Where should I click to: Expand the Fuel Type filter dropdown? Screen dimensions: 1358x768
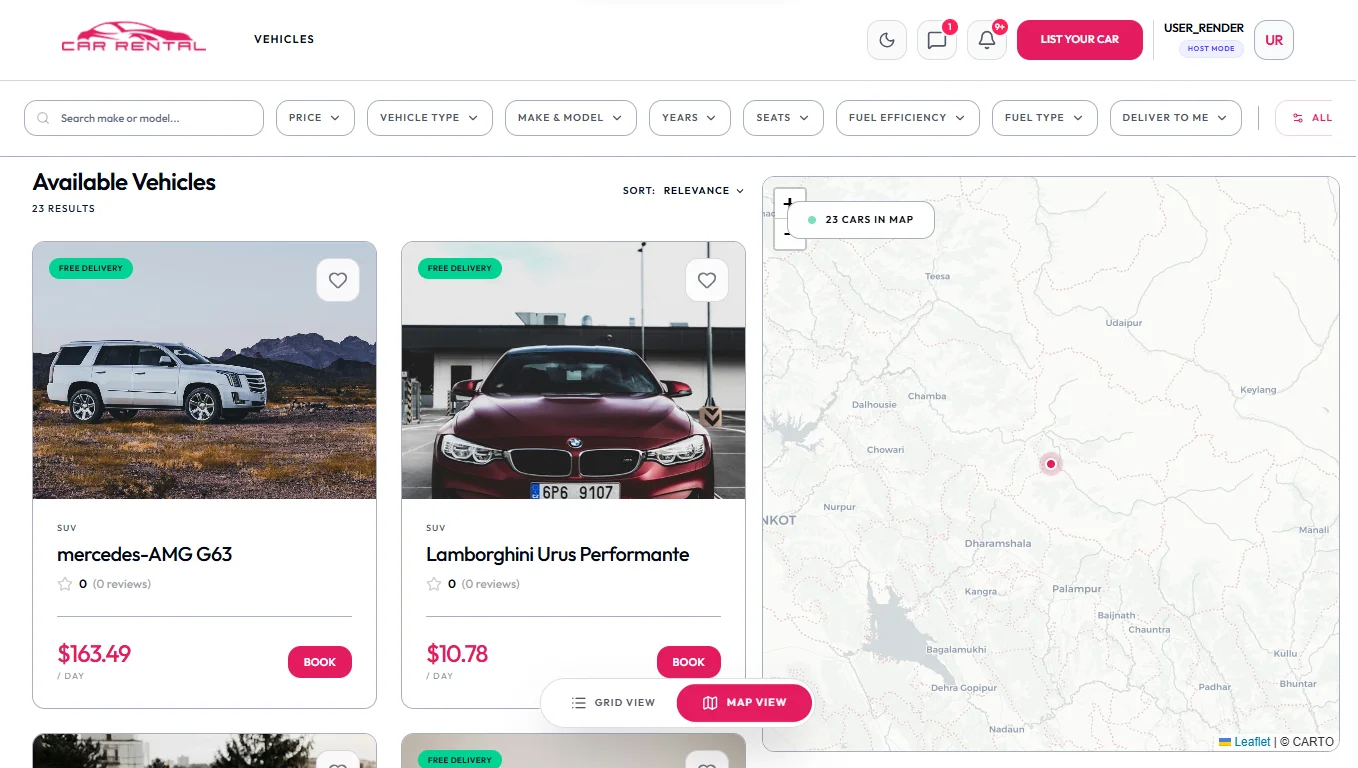[x=1045, y=118]
